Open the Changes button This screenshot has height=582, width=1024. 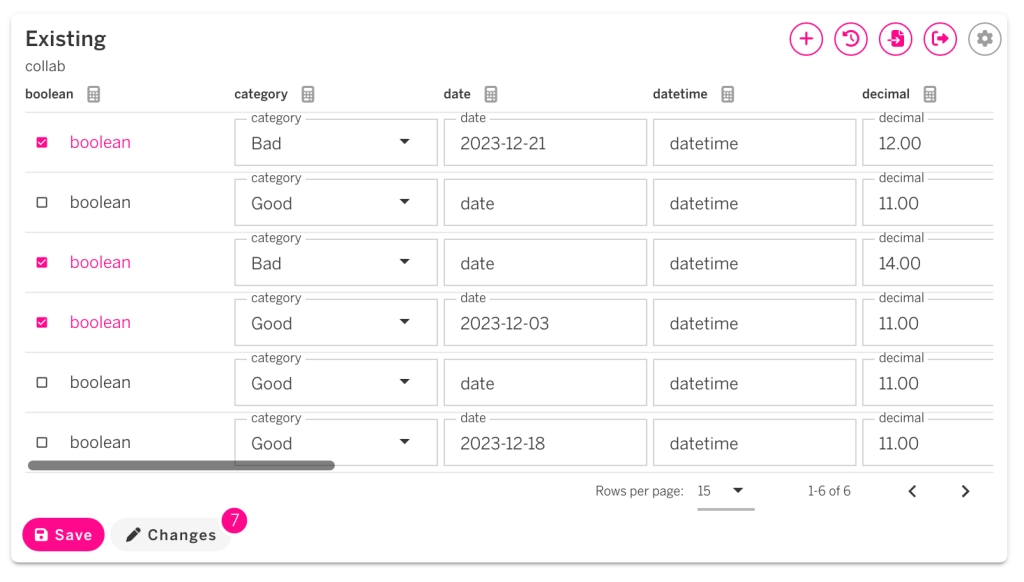170,535
